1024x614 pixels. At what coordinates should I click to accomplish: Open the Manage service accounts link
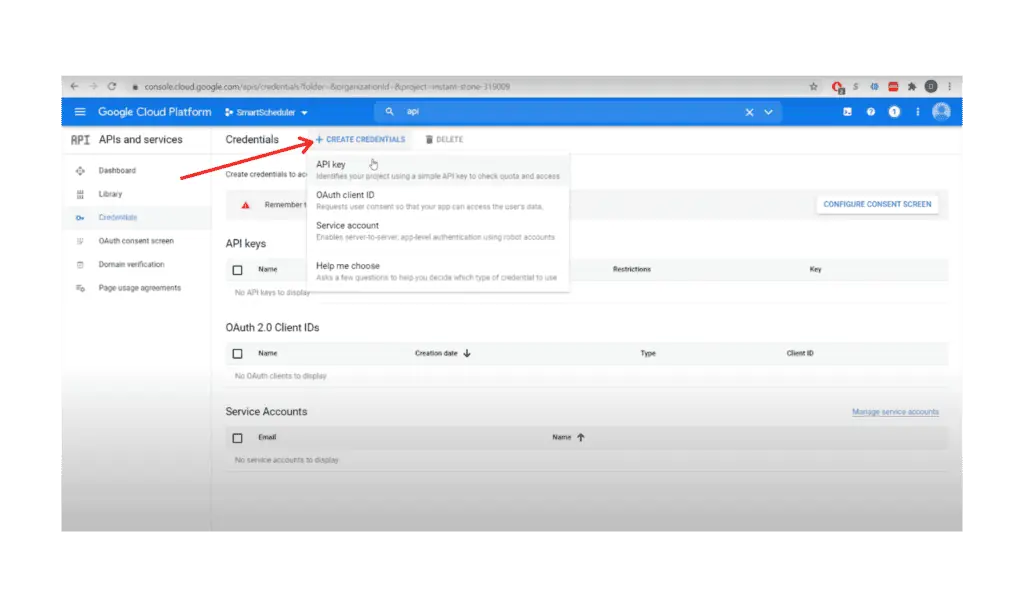895,412
